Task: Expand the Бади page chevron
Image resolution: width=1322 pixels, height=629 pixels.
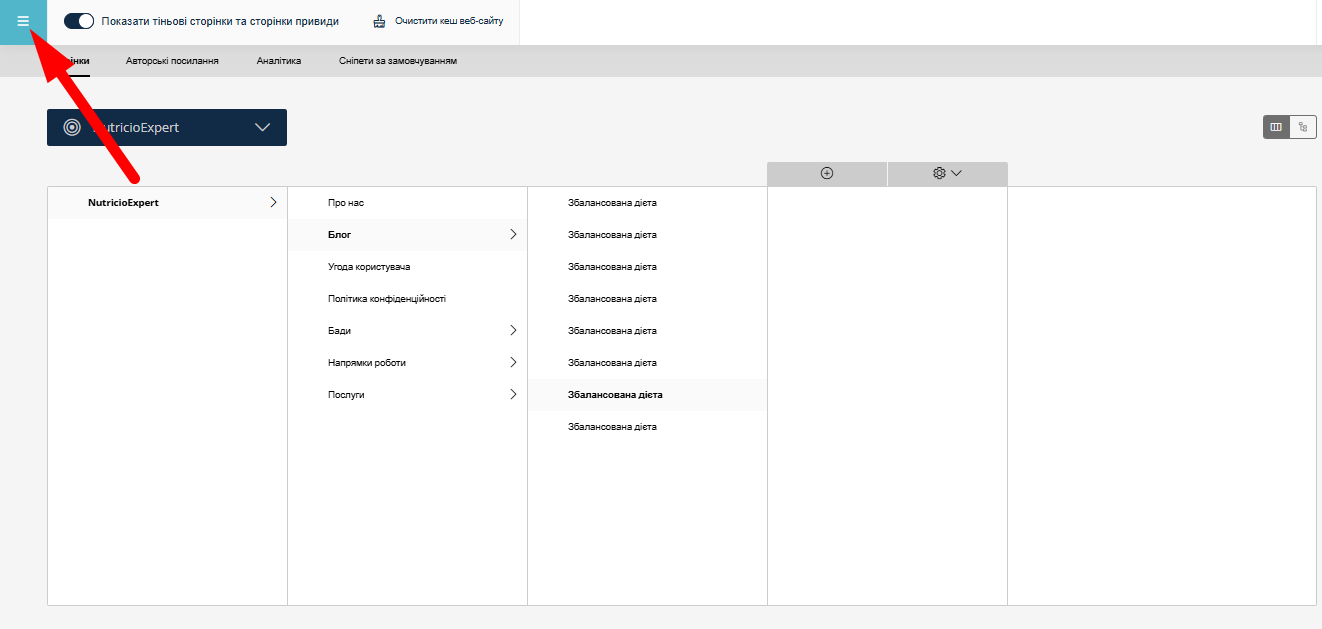Action: 513,331
